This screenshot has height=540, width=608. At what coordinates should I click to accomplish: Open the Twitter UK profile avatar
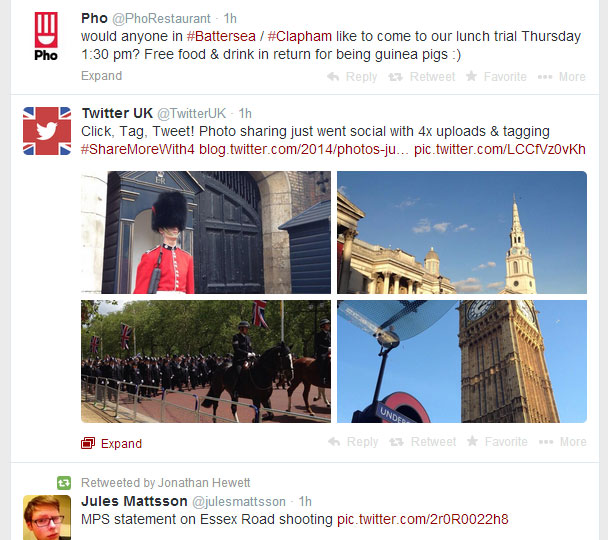pyautogui.click(x=47, y=131)
